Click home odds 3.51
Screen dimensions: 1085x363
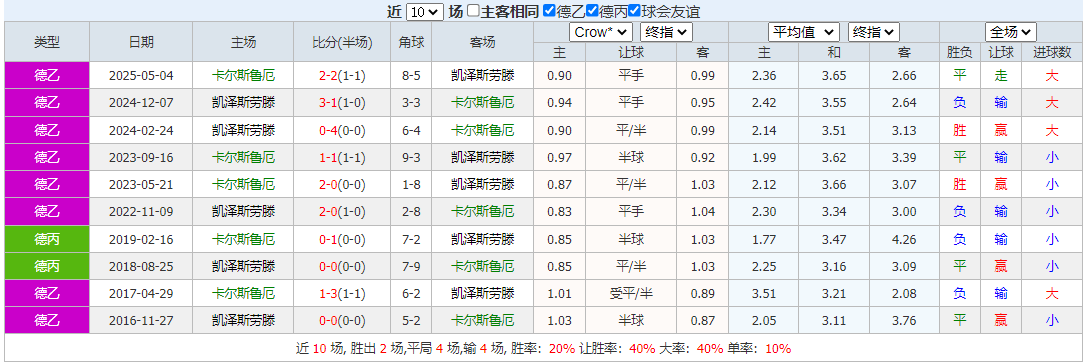764,294
